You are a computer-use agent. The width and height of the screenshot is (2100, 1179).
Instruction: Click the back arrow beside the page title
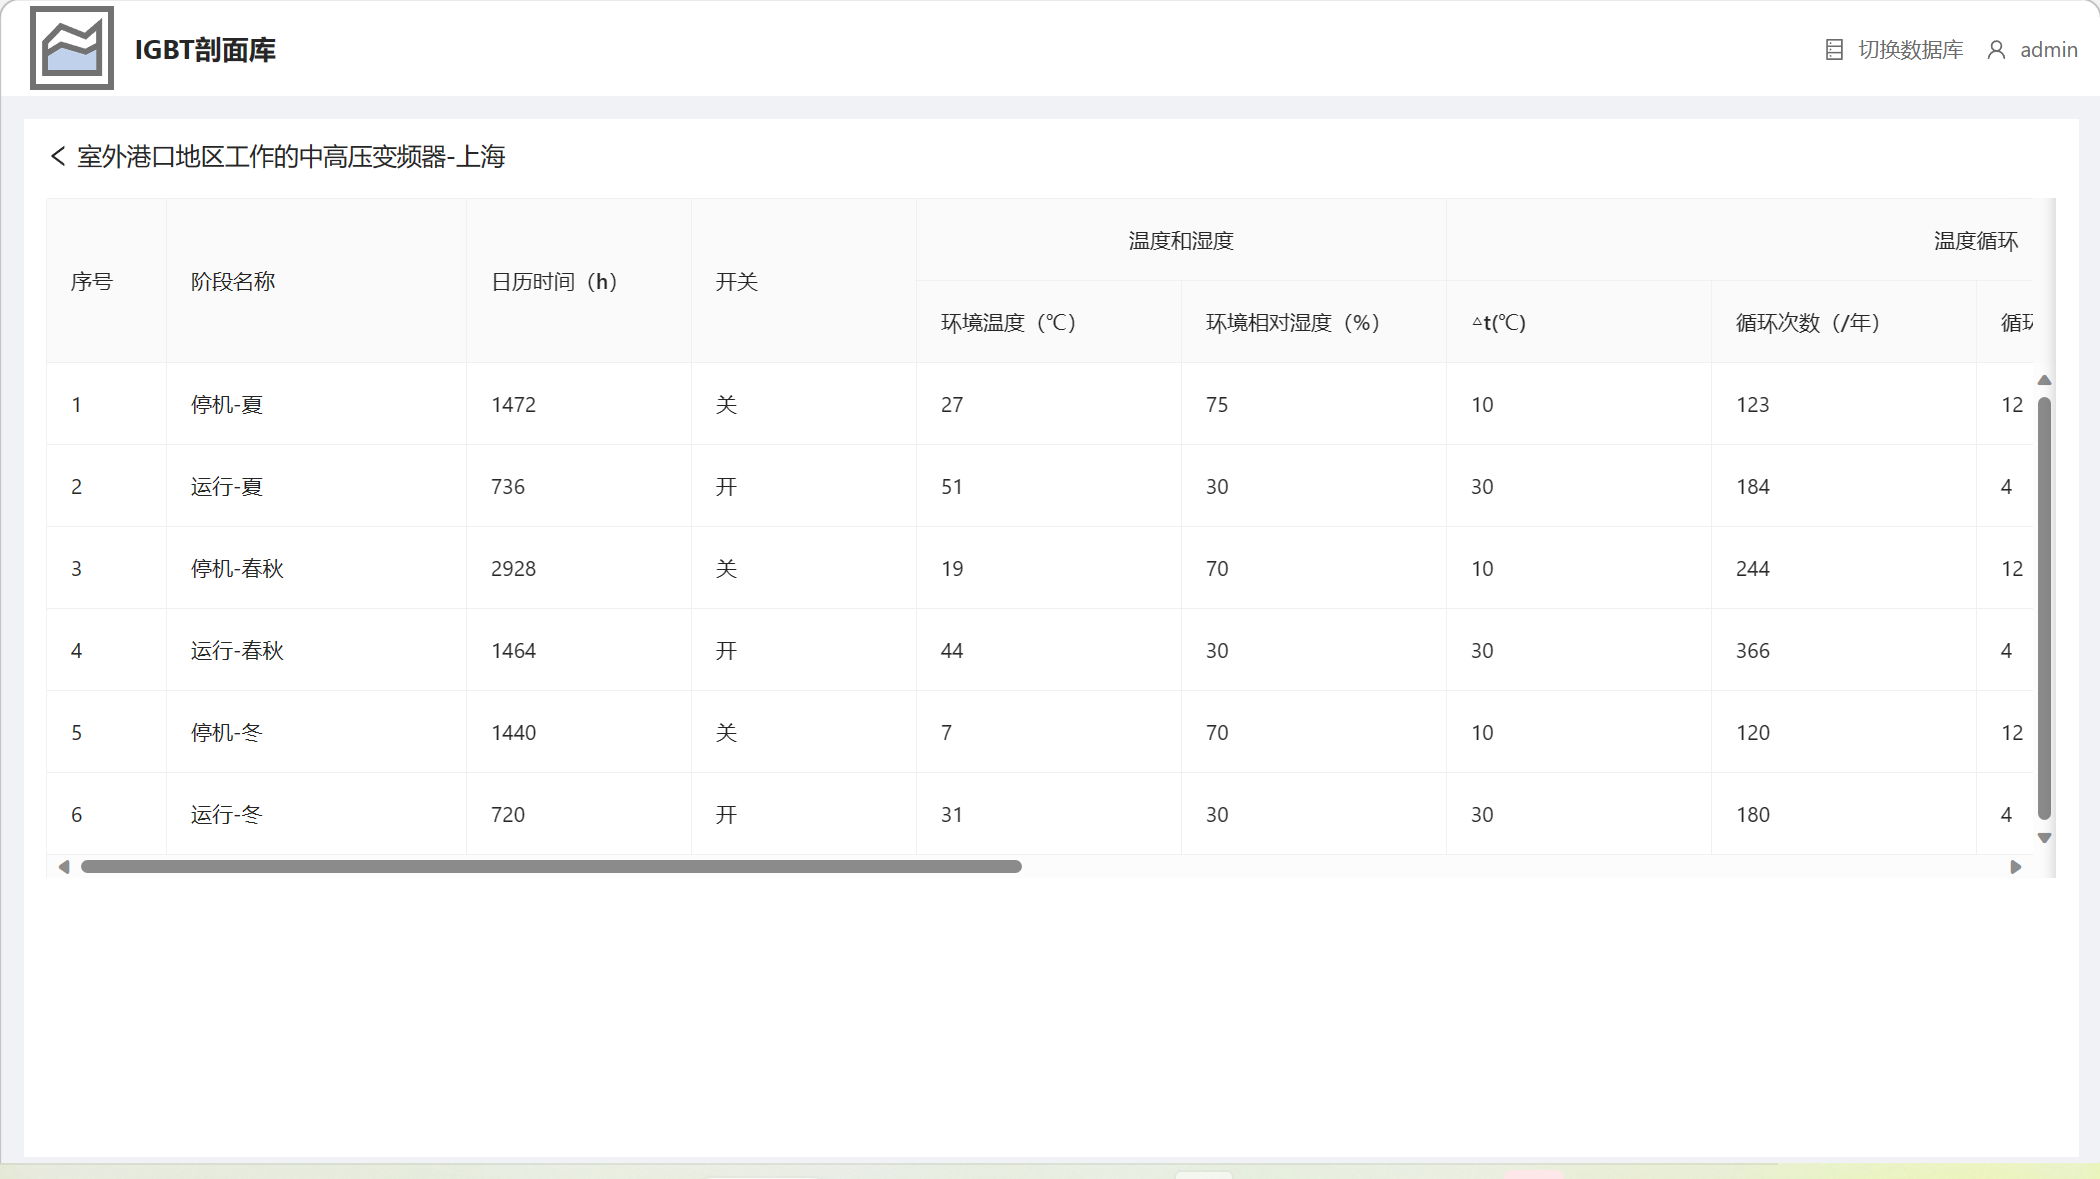coord(58,156)
